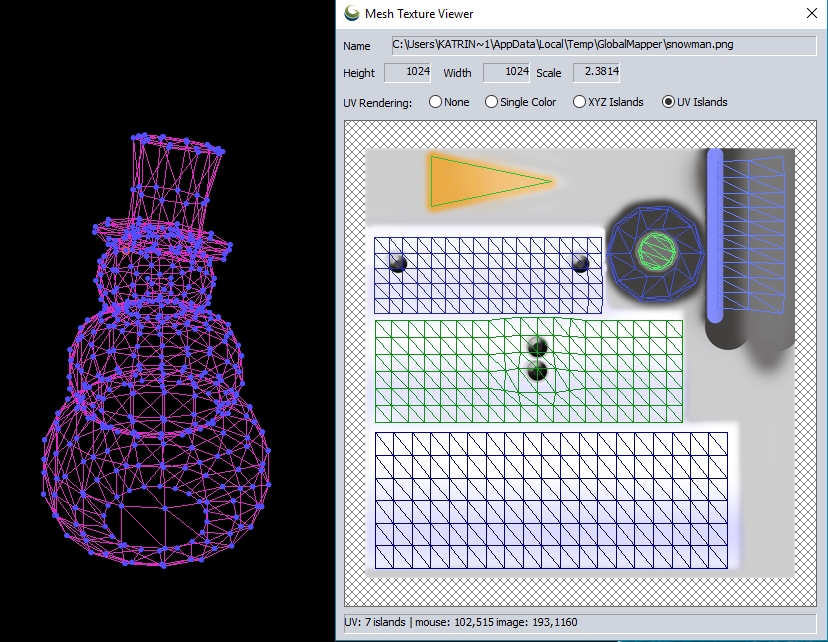Viewport: 828px width, 642px height.
Task: Click the vertical purple hat strip island
Action: click(x=714, y=235)
